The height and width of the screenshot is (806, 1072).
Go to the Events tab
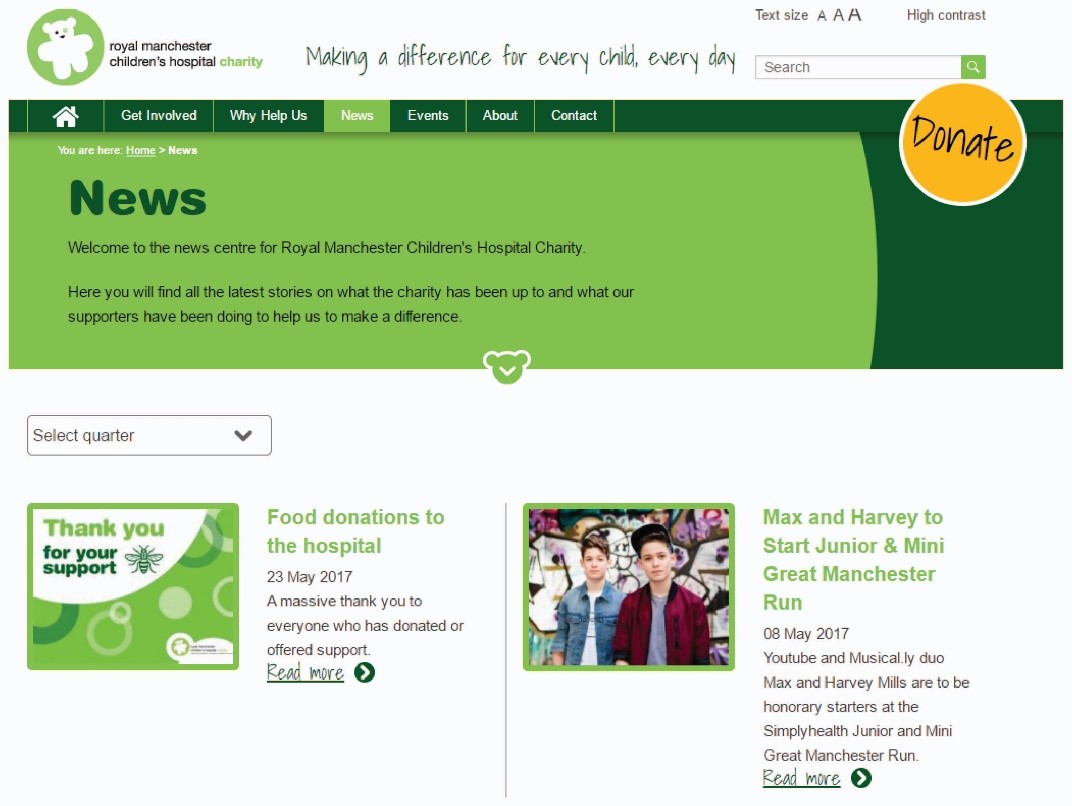428,116
